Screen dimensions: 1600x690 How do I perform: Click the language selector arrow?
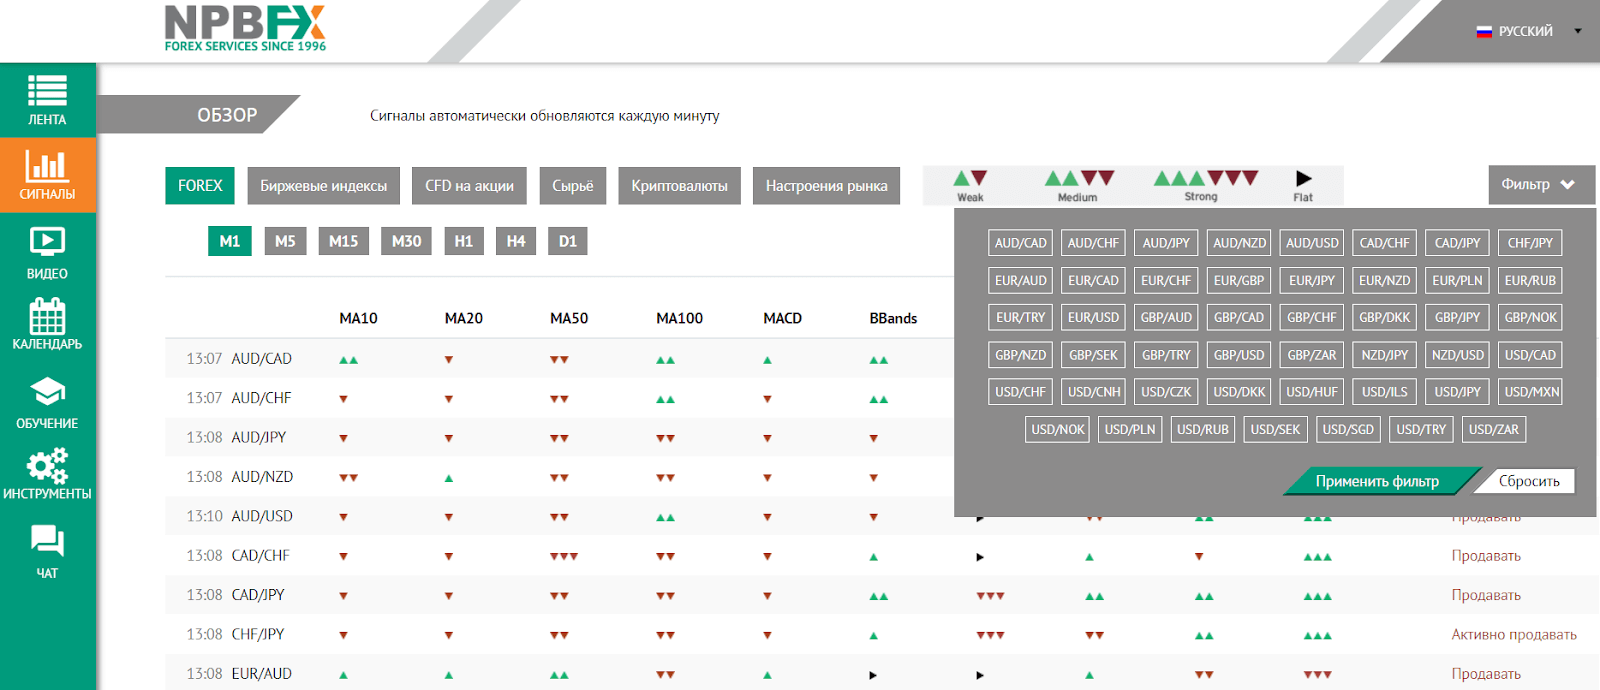tap(1578, 31)
